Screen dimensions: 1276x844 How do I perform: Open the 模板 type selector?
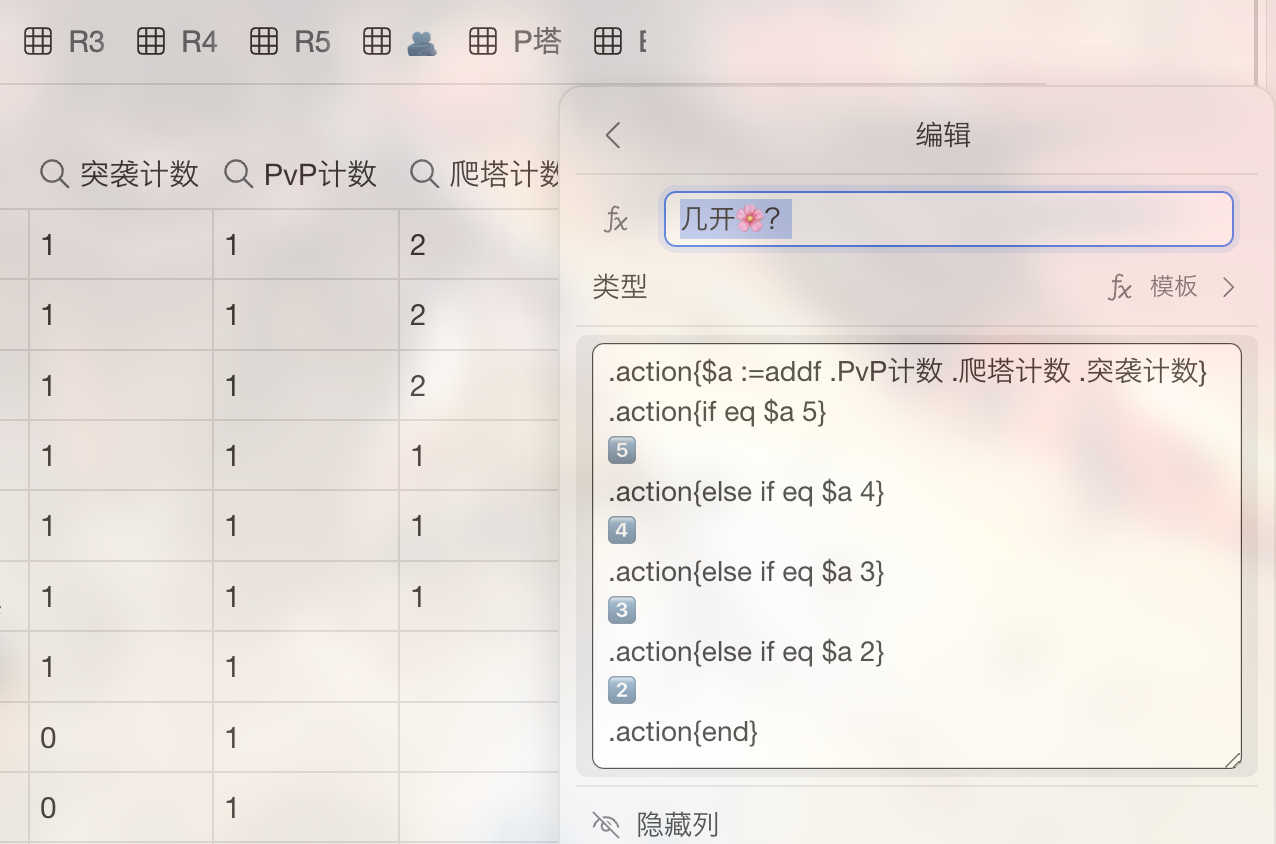(1172, 287)
